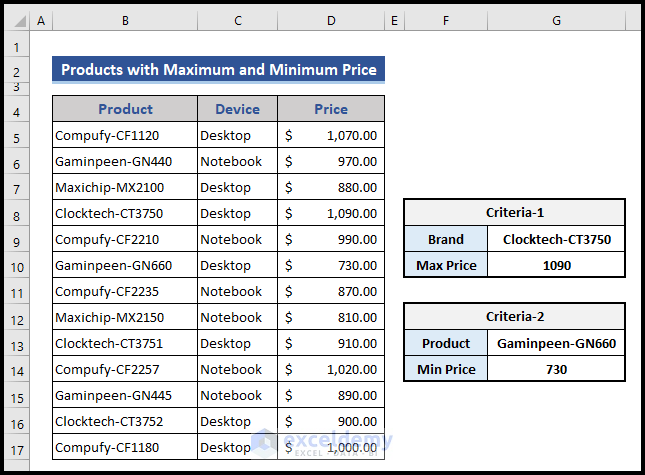645x475 pixels.
Task: Select cell Maxichip-MX2150
Action: click(125, 317)
